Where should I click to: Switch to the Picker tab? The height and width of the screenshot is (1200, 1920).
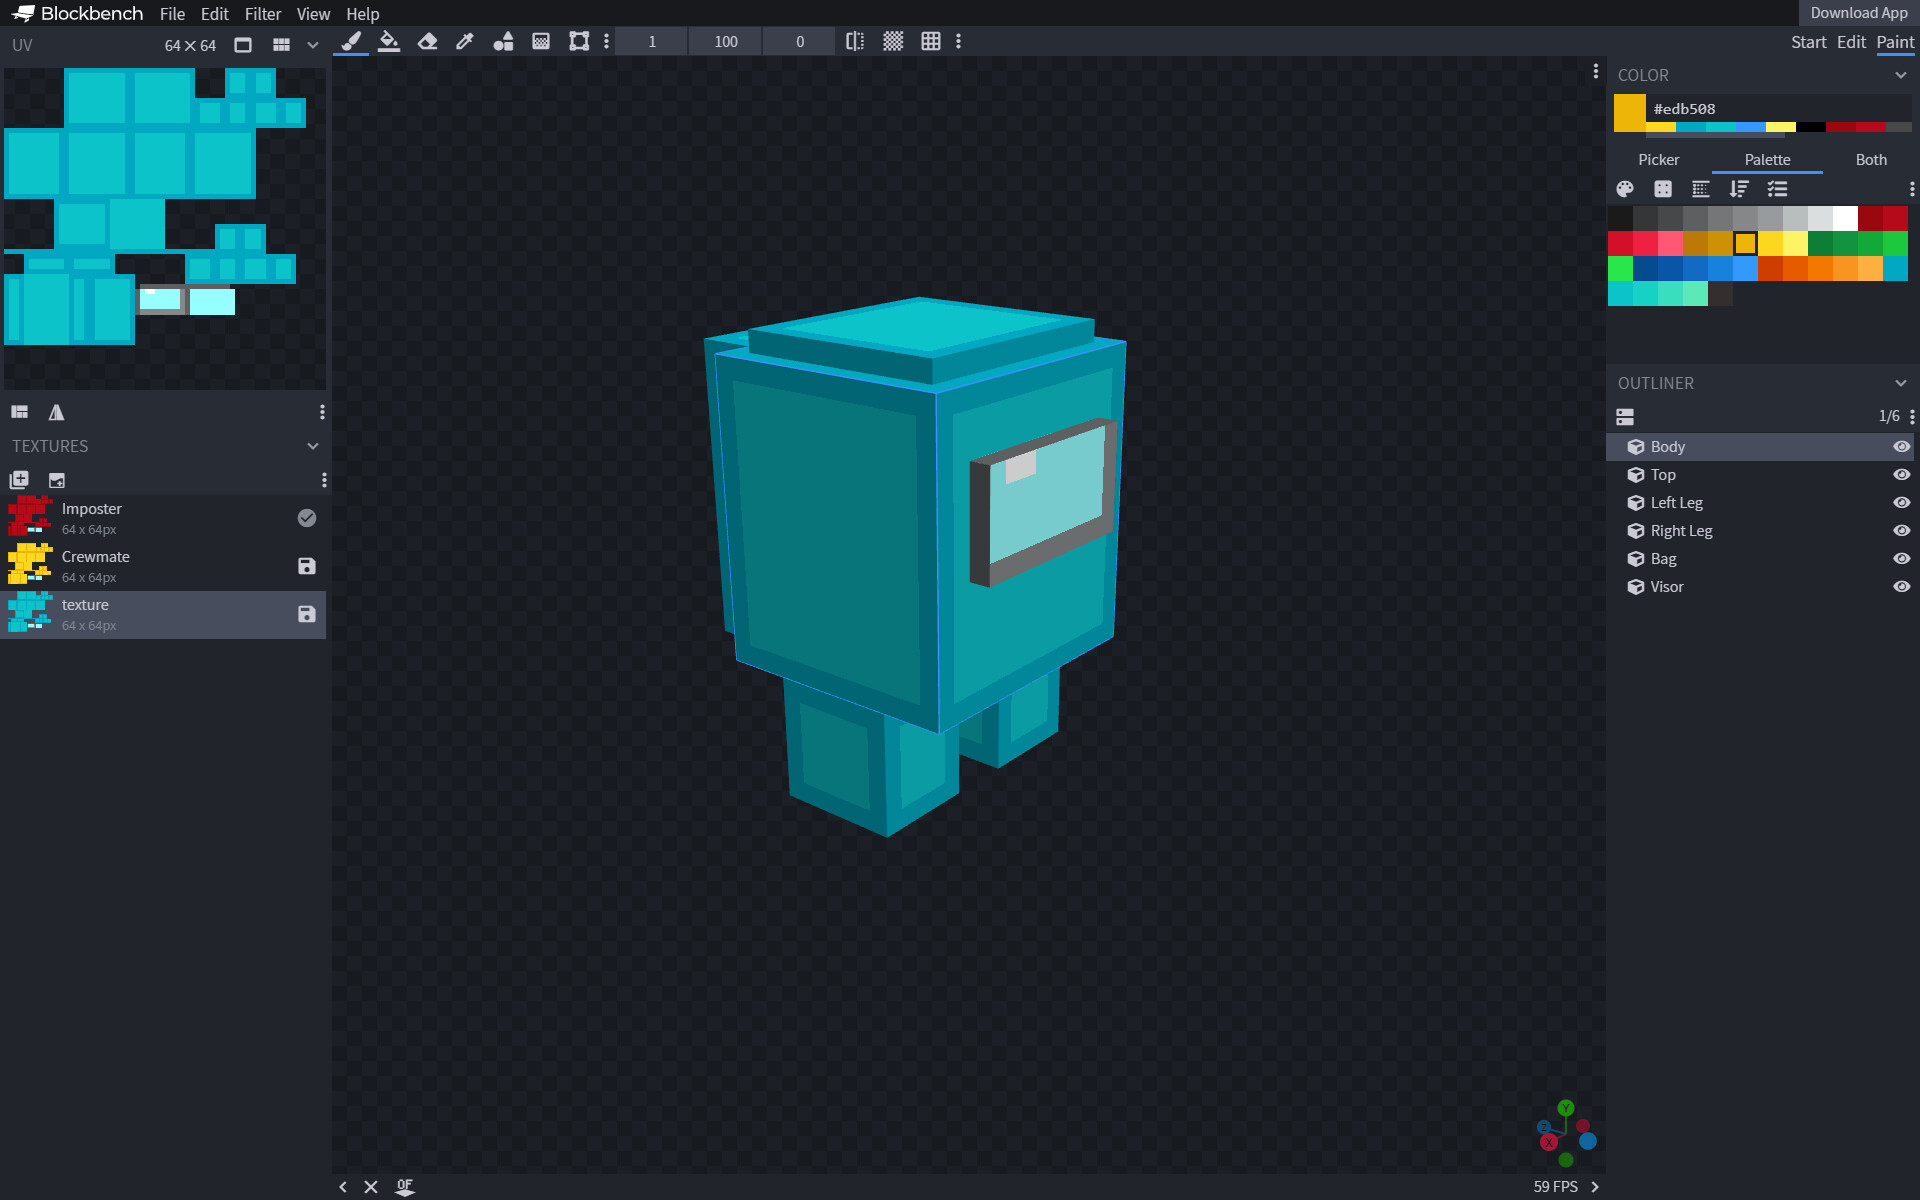pyautogui.click(x=1658, y=159)
